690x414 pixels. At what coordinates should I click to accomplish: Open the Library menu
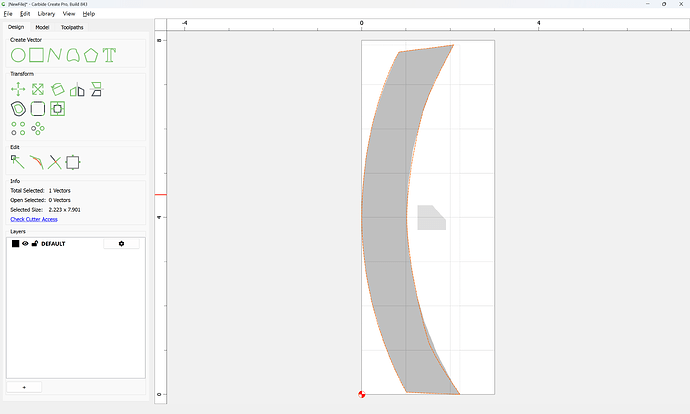coord(46,14)
